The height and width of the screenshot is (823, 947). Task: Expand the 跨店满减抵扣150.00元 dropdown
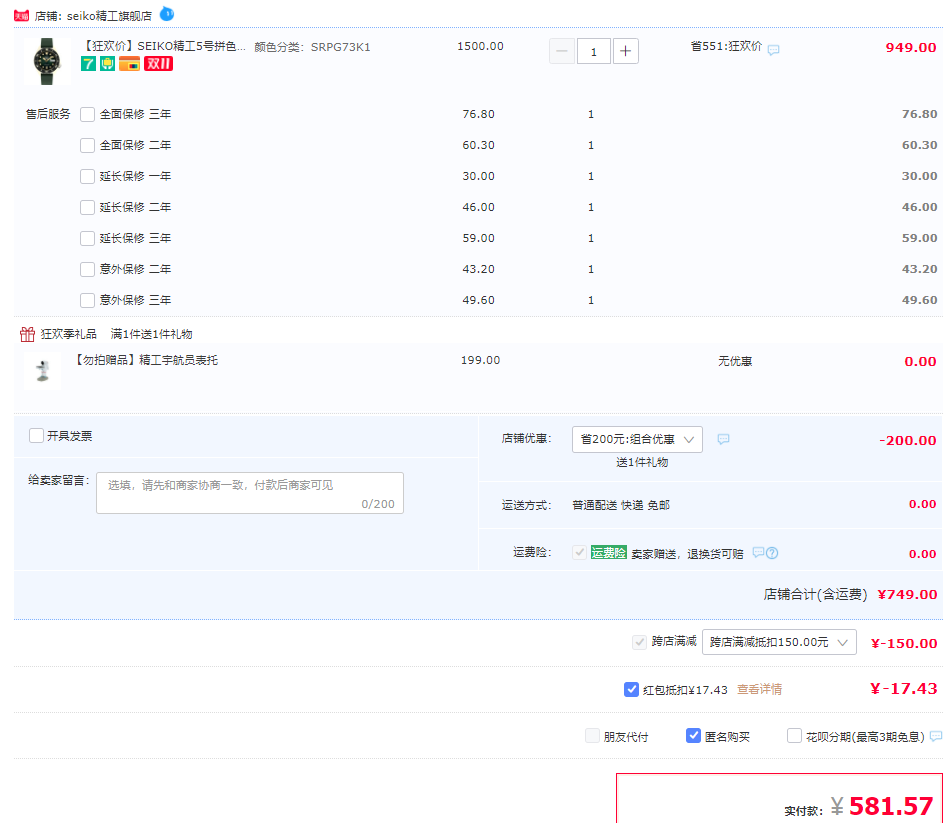[779, 642]
